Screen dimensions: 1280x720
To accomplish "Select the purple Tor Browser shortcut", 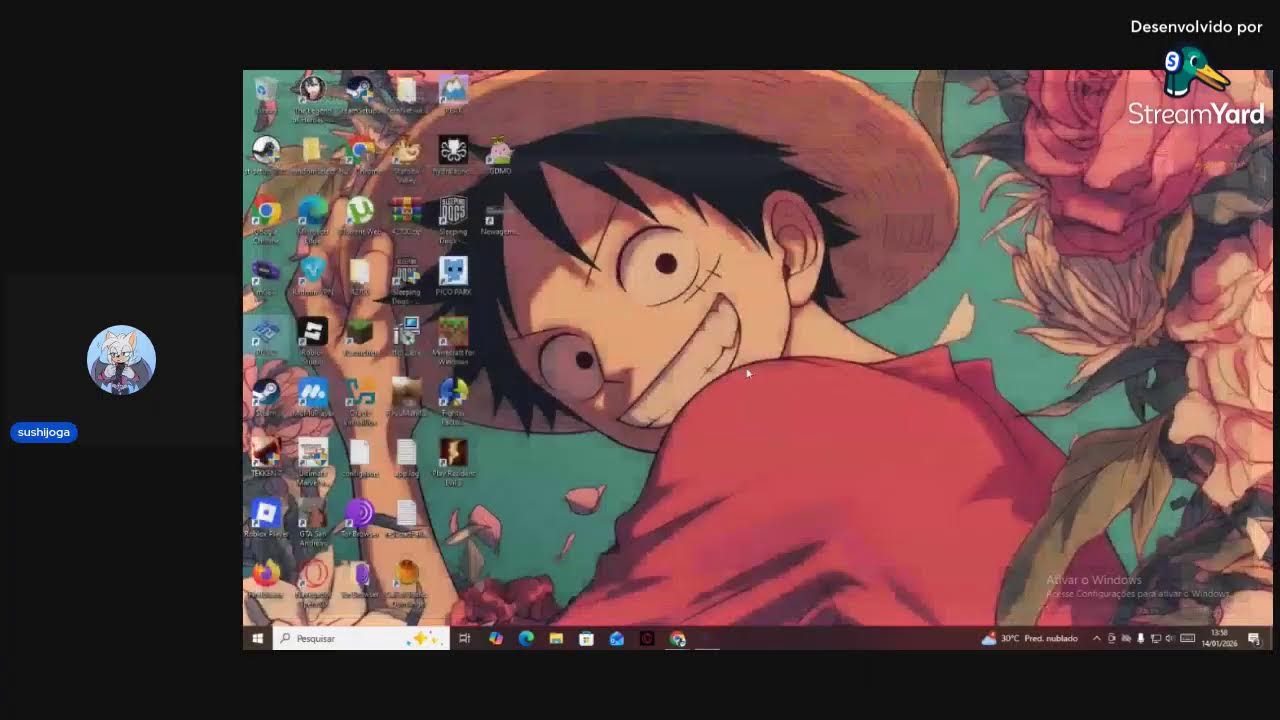I will pos(359,518).
